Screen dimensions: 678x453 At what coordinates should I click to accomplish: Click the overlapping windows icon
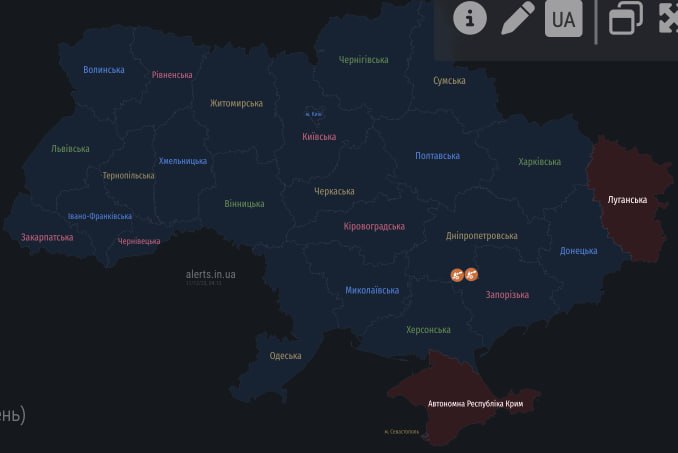[x=626, y=19]
